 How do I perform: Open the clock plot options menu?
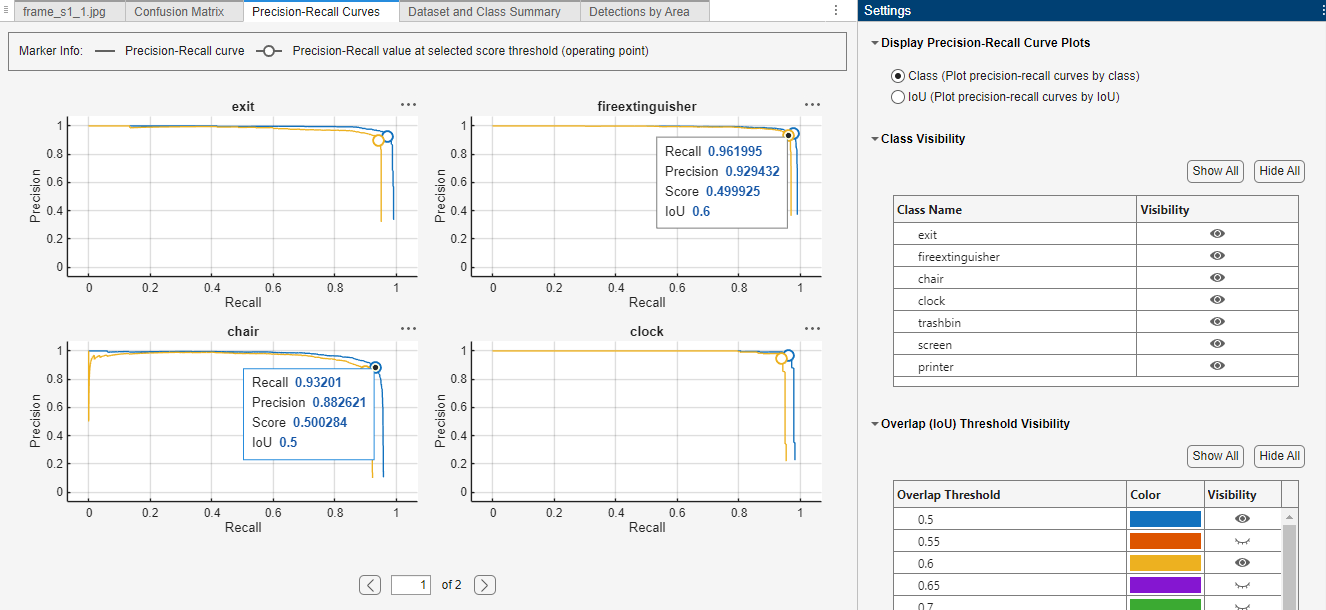click(811, 329)
